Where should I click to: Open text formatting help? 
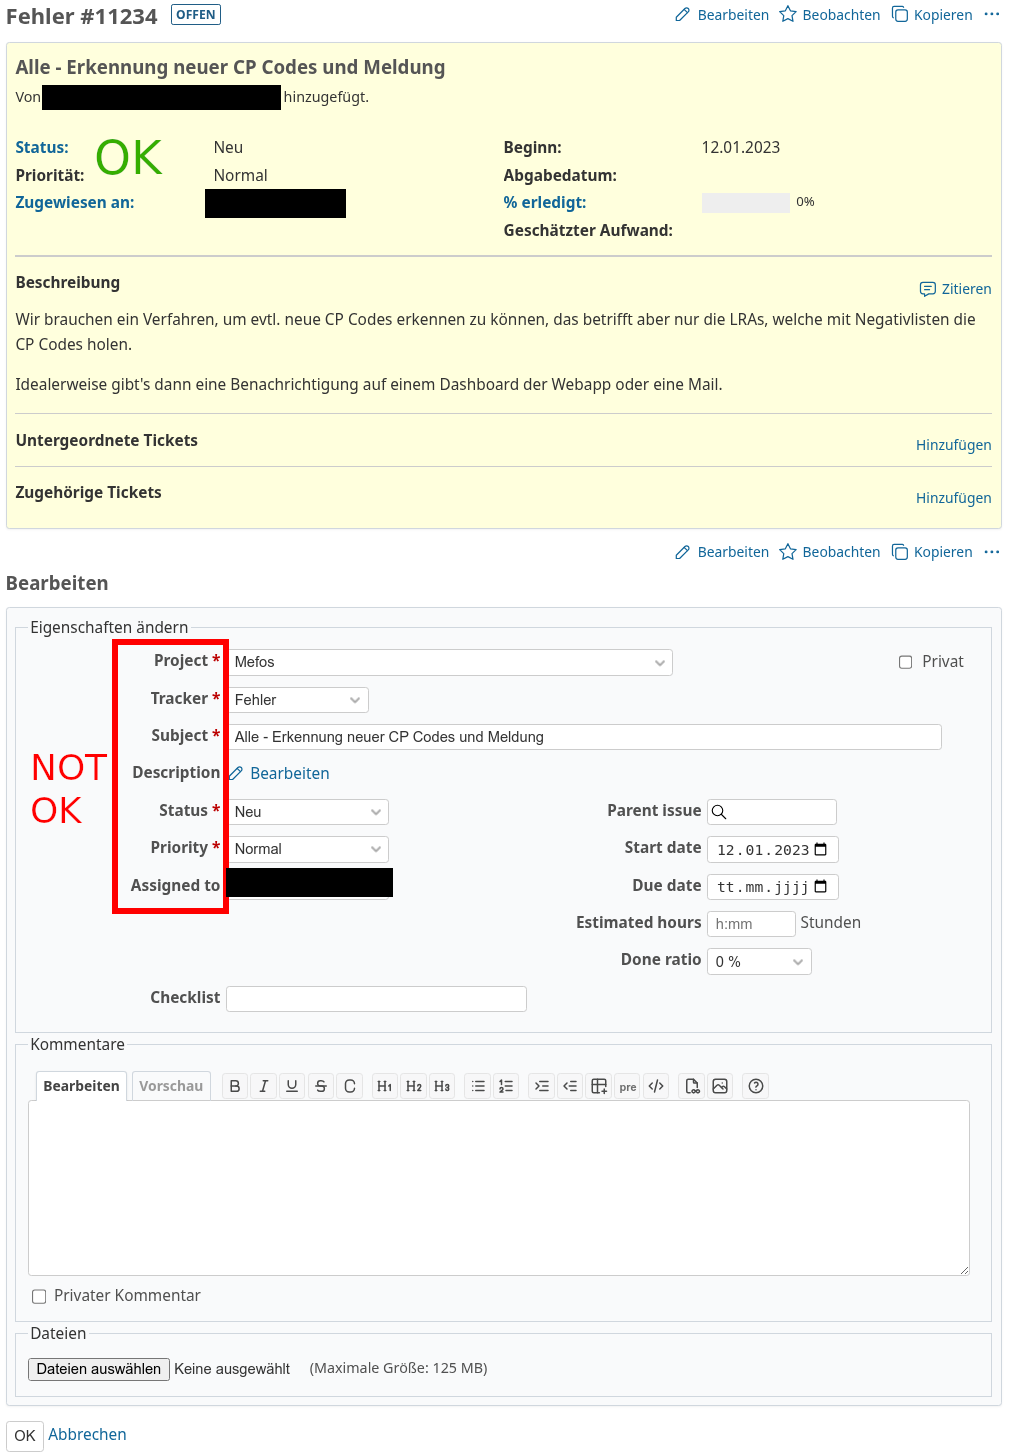[756, 1086]
